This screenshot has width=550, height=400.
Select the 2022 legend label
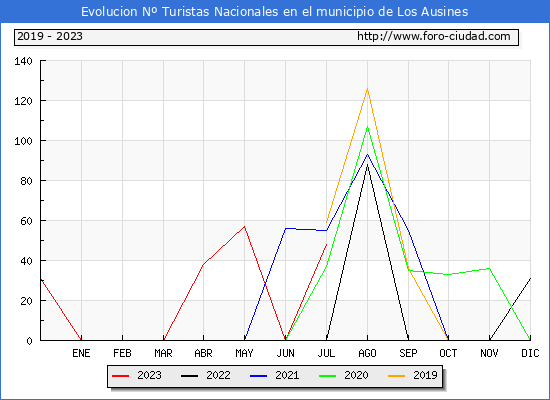[x=218, y=375]
